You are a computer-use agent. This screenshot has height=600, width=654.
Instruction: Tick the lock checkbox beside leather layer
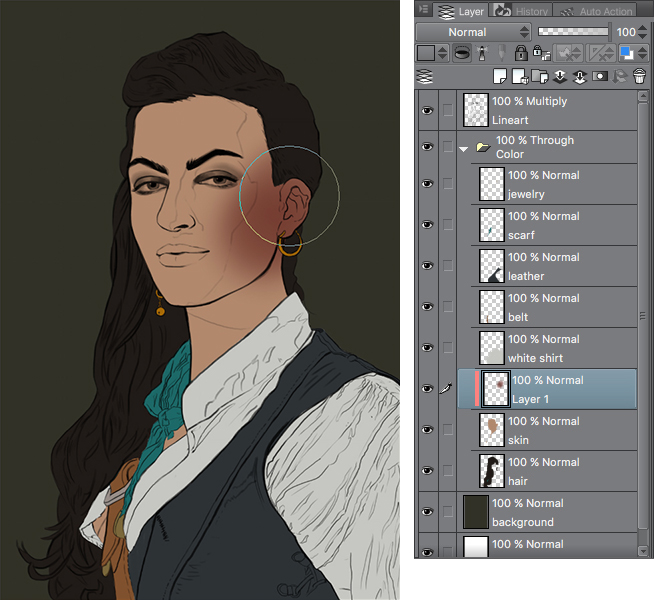[447, 266]
